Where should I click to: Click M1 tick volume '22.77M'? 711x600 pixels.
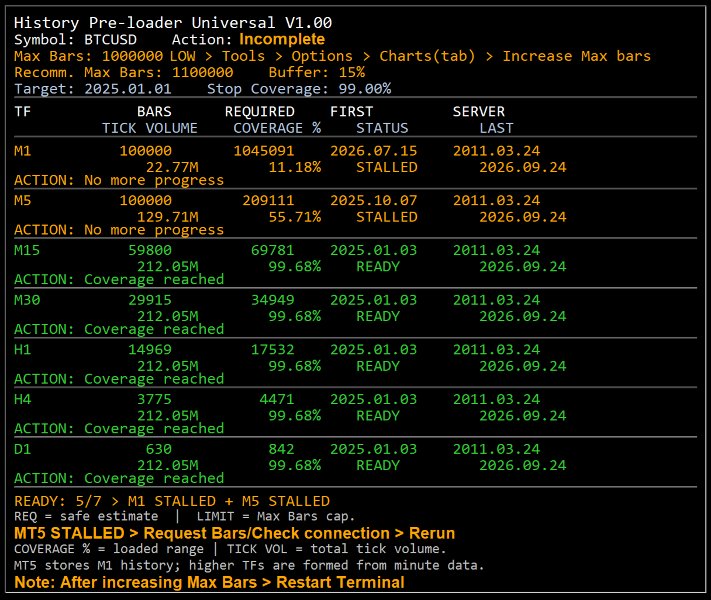pyautogui.click(x=172, y=167)
